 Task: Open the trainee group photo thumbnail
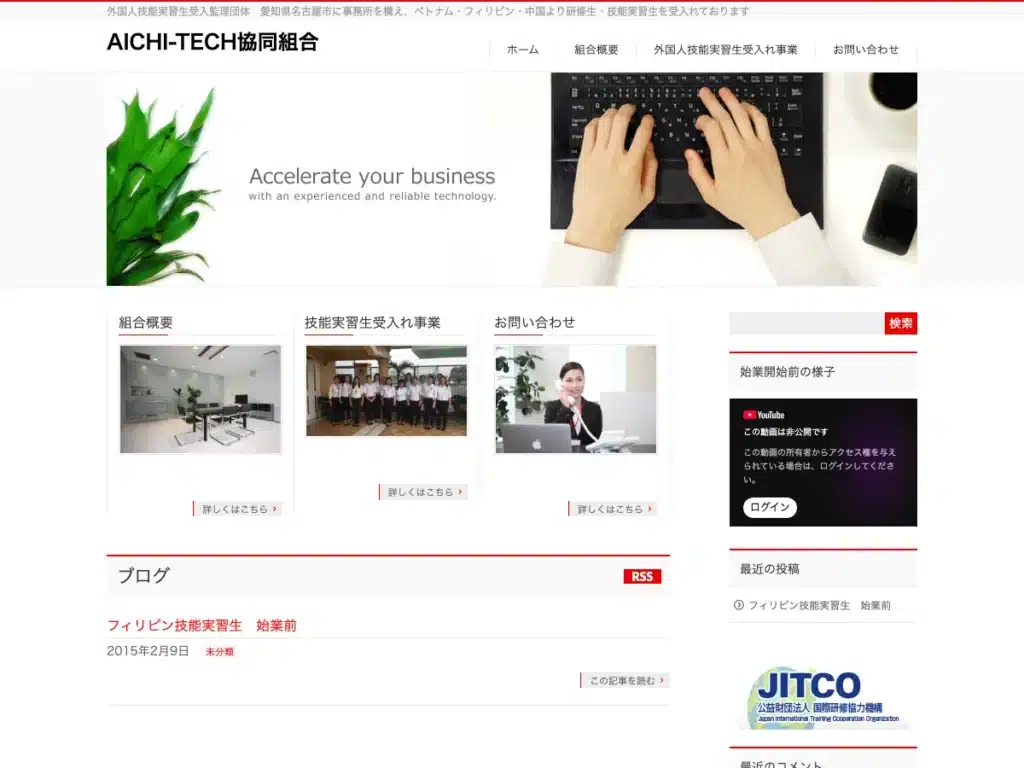click(386, 391)
